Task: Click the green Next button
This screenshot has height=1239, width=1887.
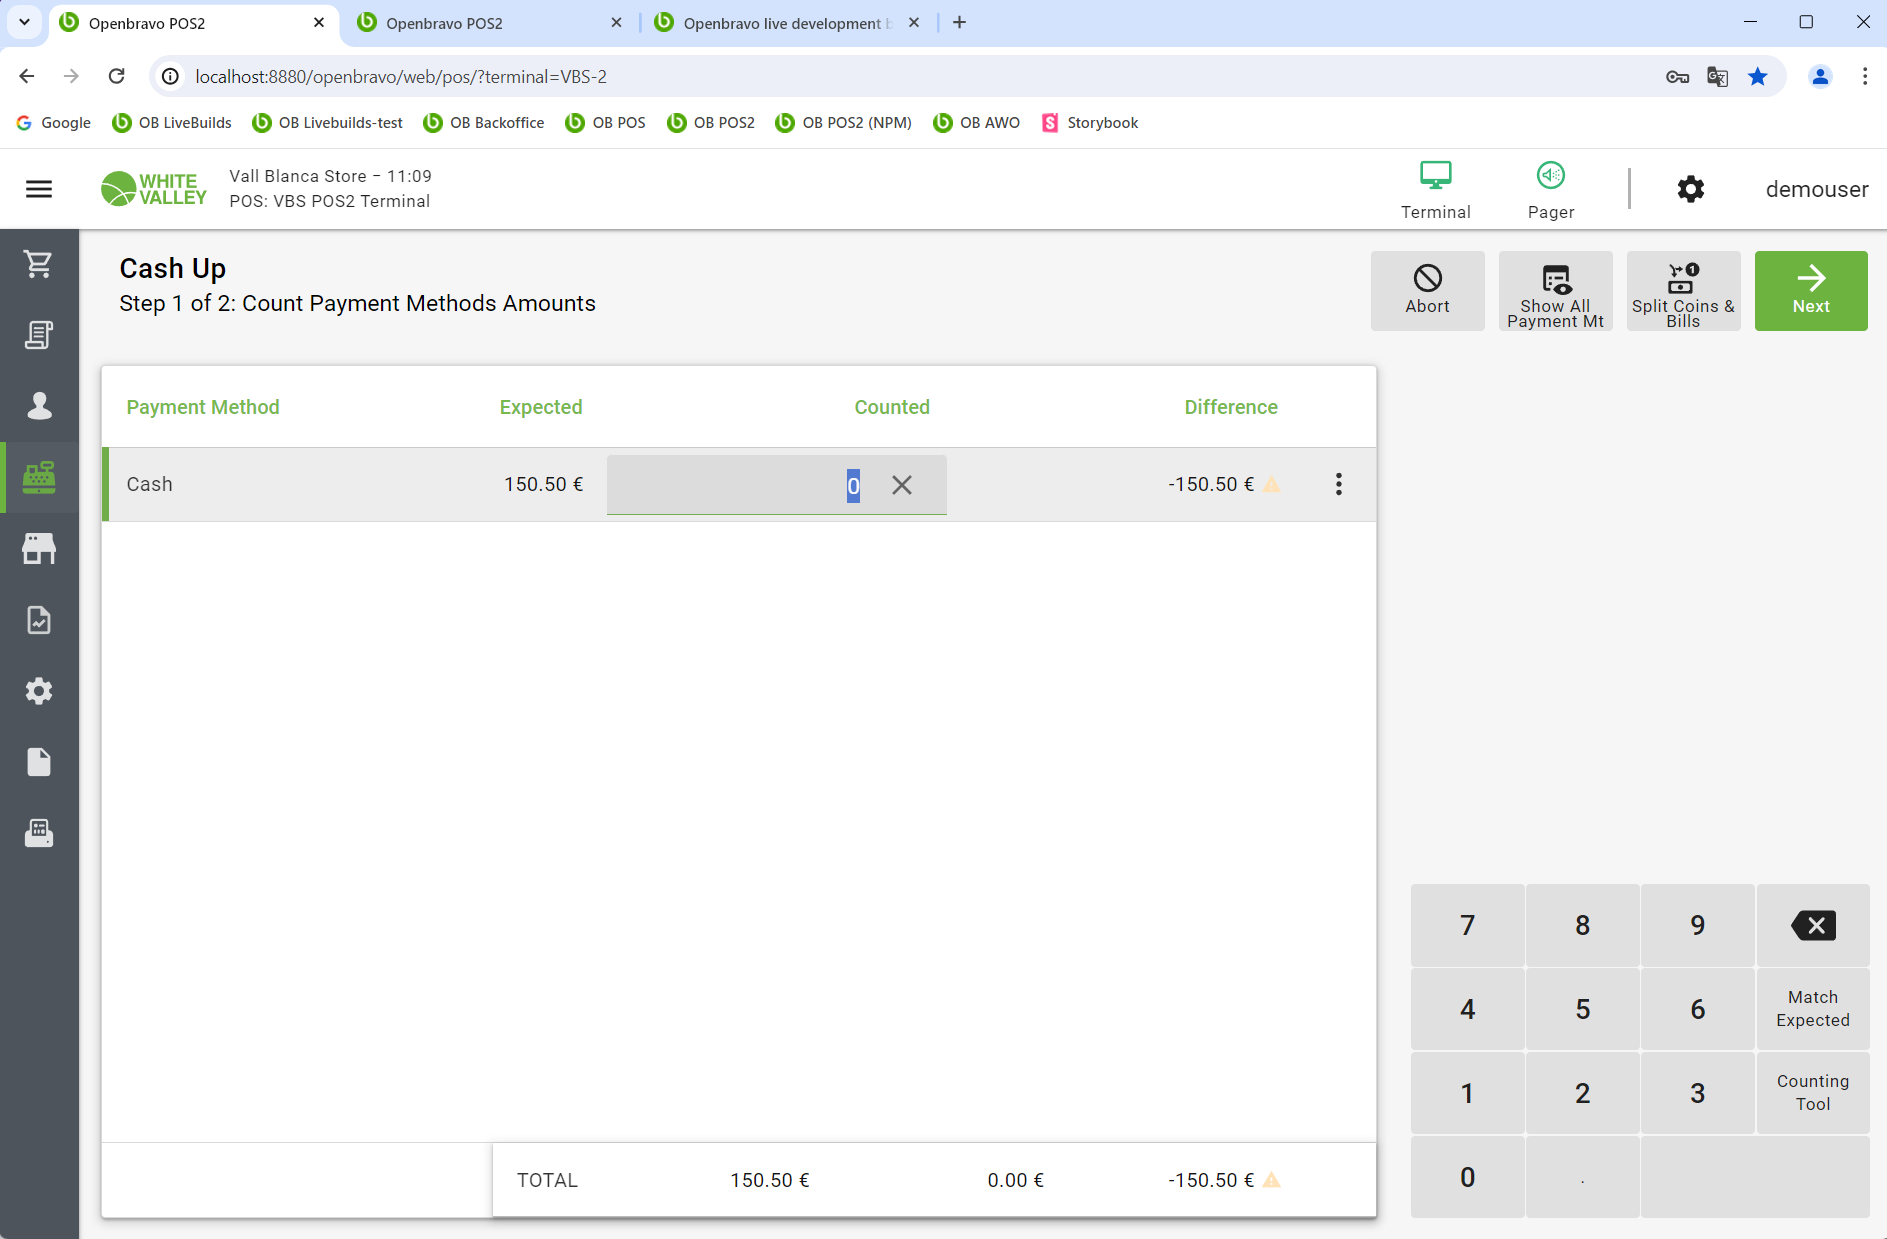Action: 1810,291
